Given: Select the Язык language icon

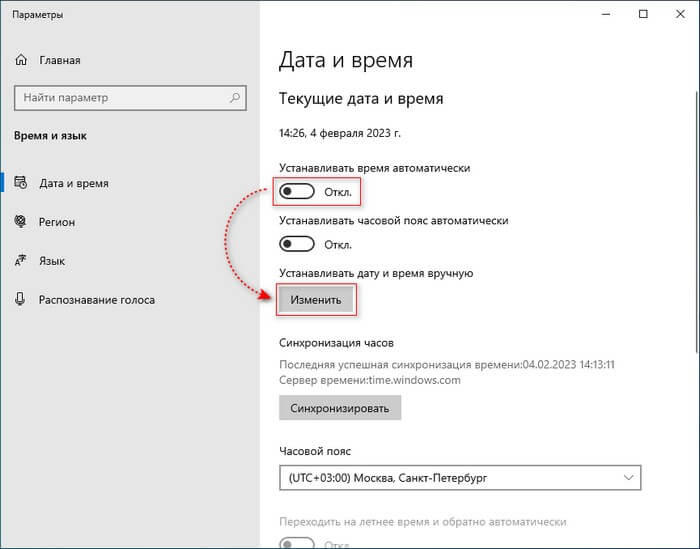Looking at the screenshot, I should (x=21, y=260).
